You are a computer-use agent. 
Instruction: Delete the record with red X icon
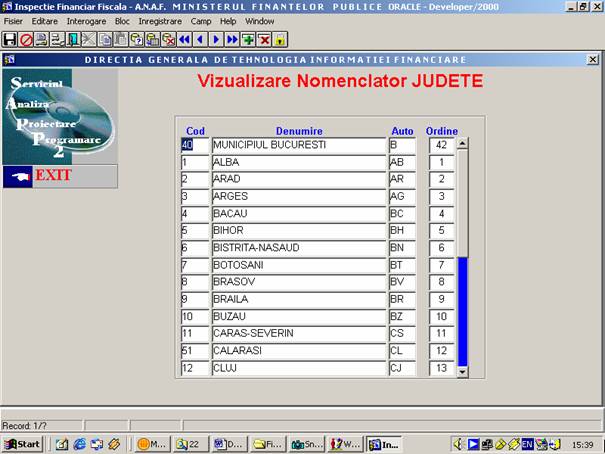pyautogui.click(x=264, y=40)
